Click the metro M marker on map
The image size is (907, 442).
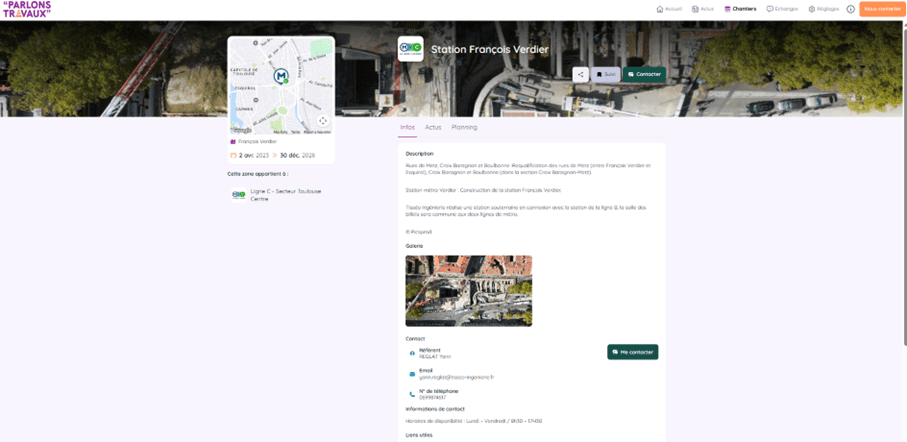pos(281,76)
